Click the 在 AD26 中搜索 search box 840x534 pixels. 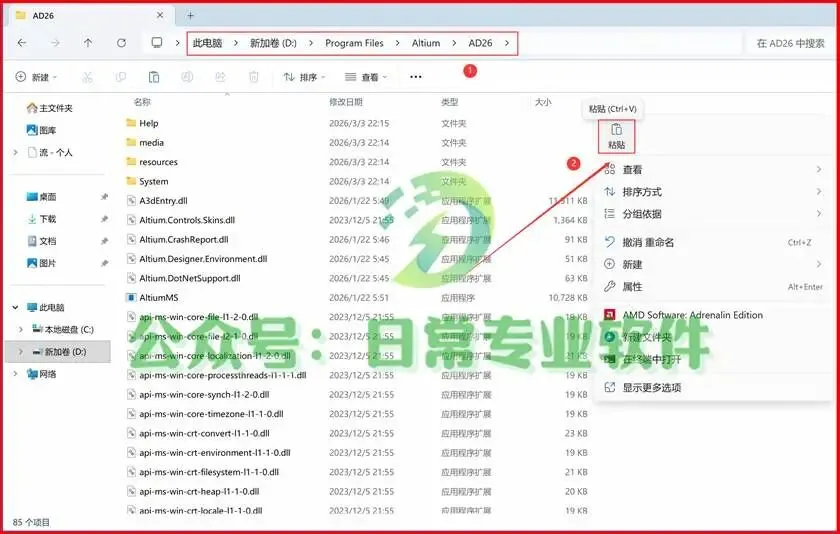pos(790,43)
